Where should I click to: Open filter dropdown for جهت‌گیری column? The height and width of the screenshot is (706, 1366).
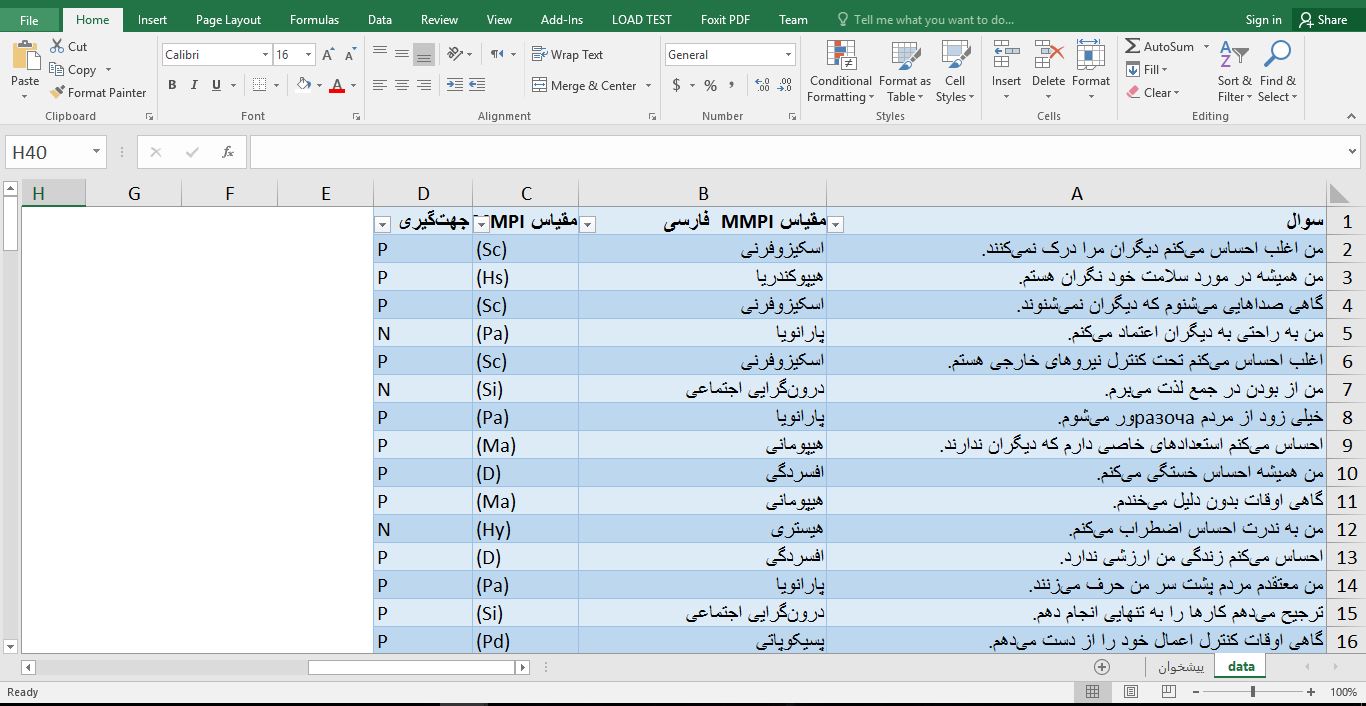click(x=382, y=224)
